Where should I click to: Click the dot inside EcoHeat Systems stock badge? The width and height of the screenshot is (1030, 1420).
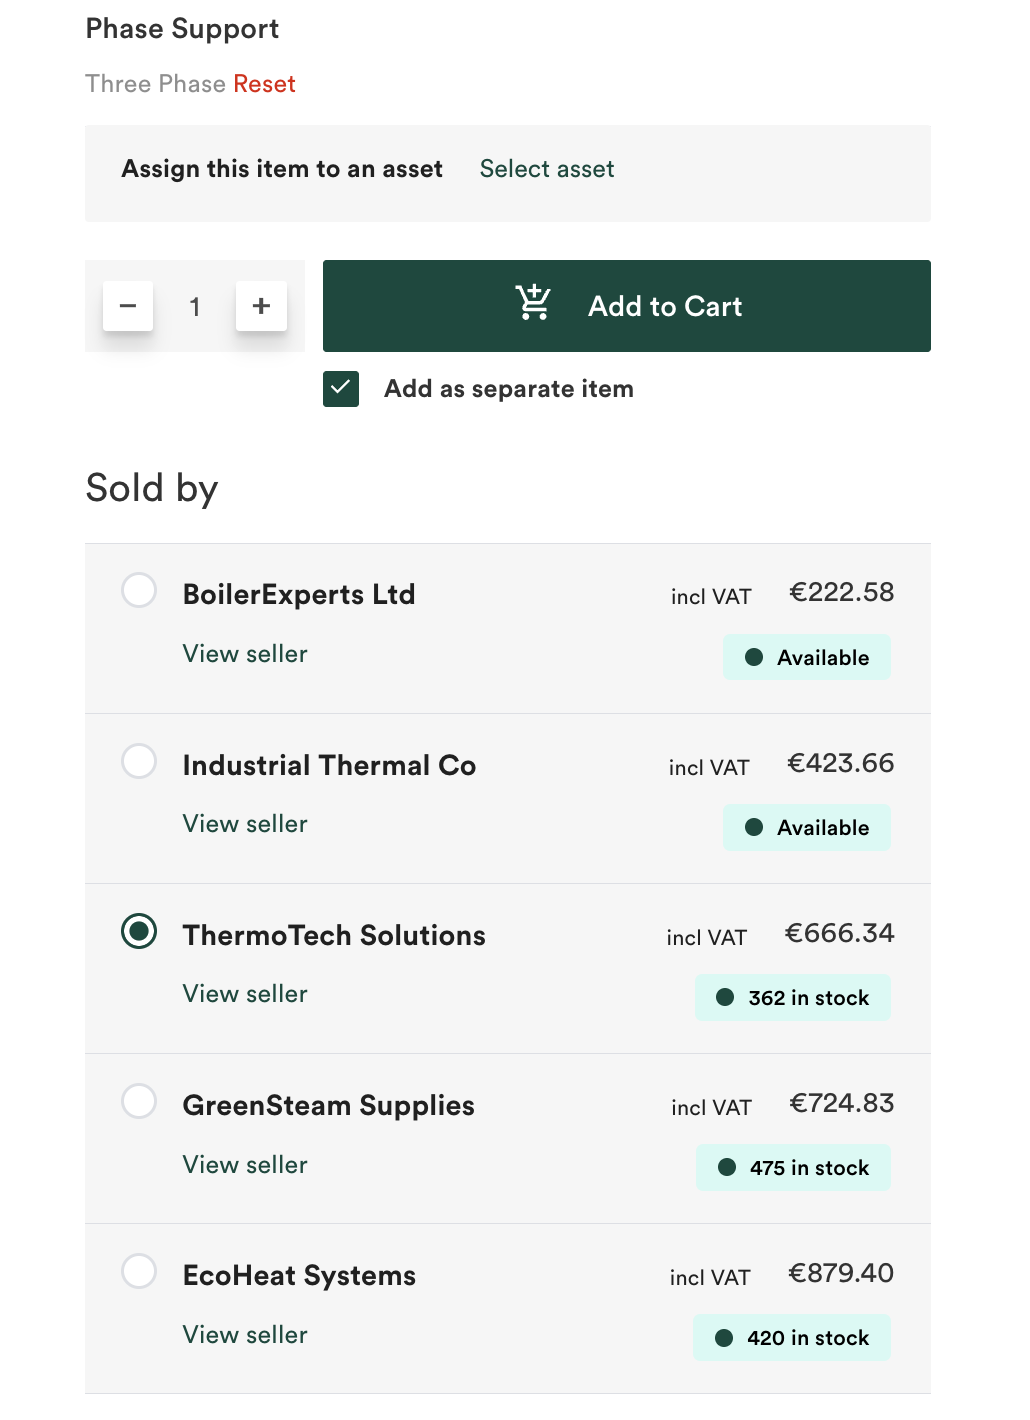tap(724, 1337)
